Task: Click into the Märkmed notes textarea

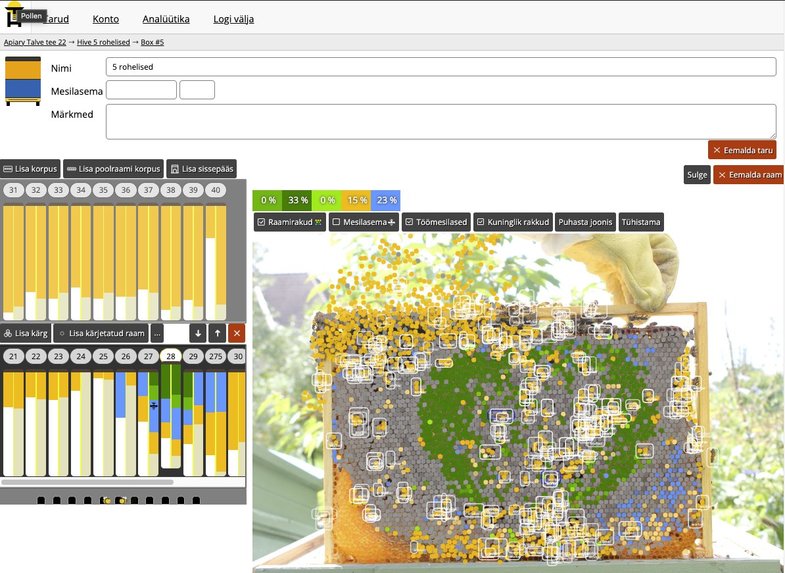Action: [441, 122]
